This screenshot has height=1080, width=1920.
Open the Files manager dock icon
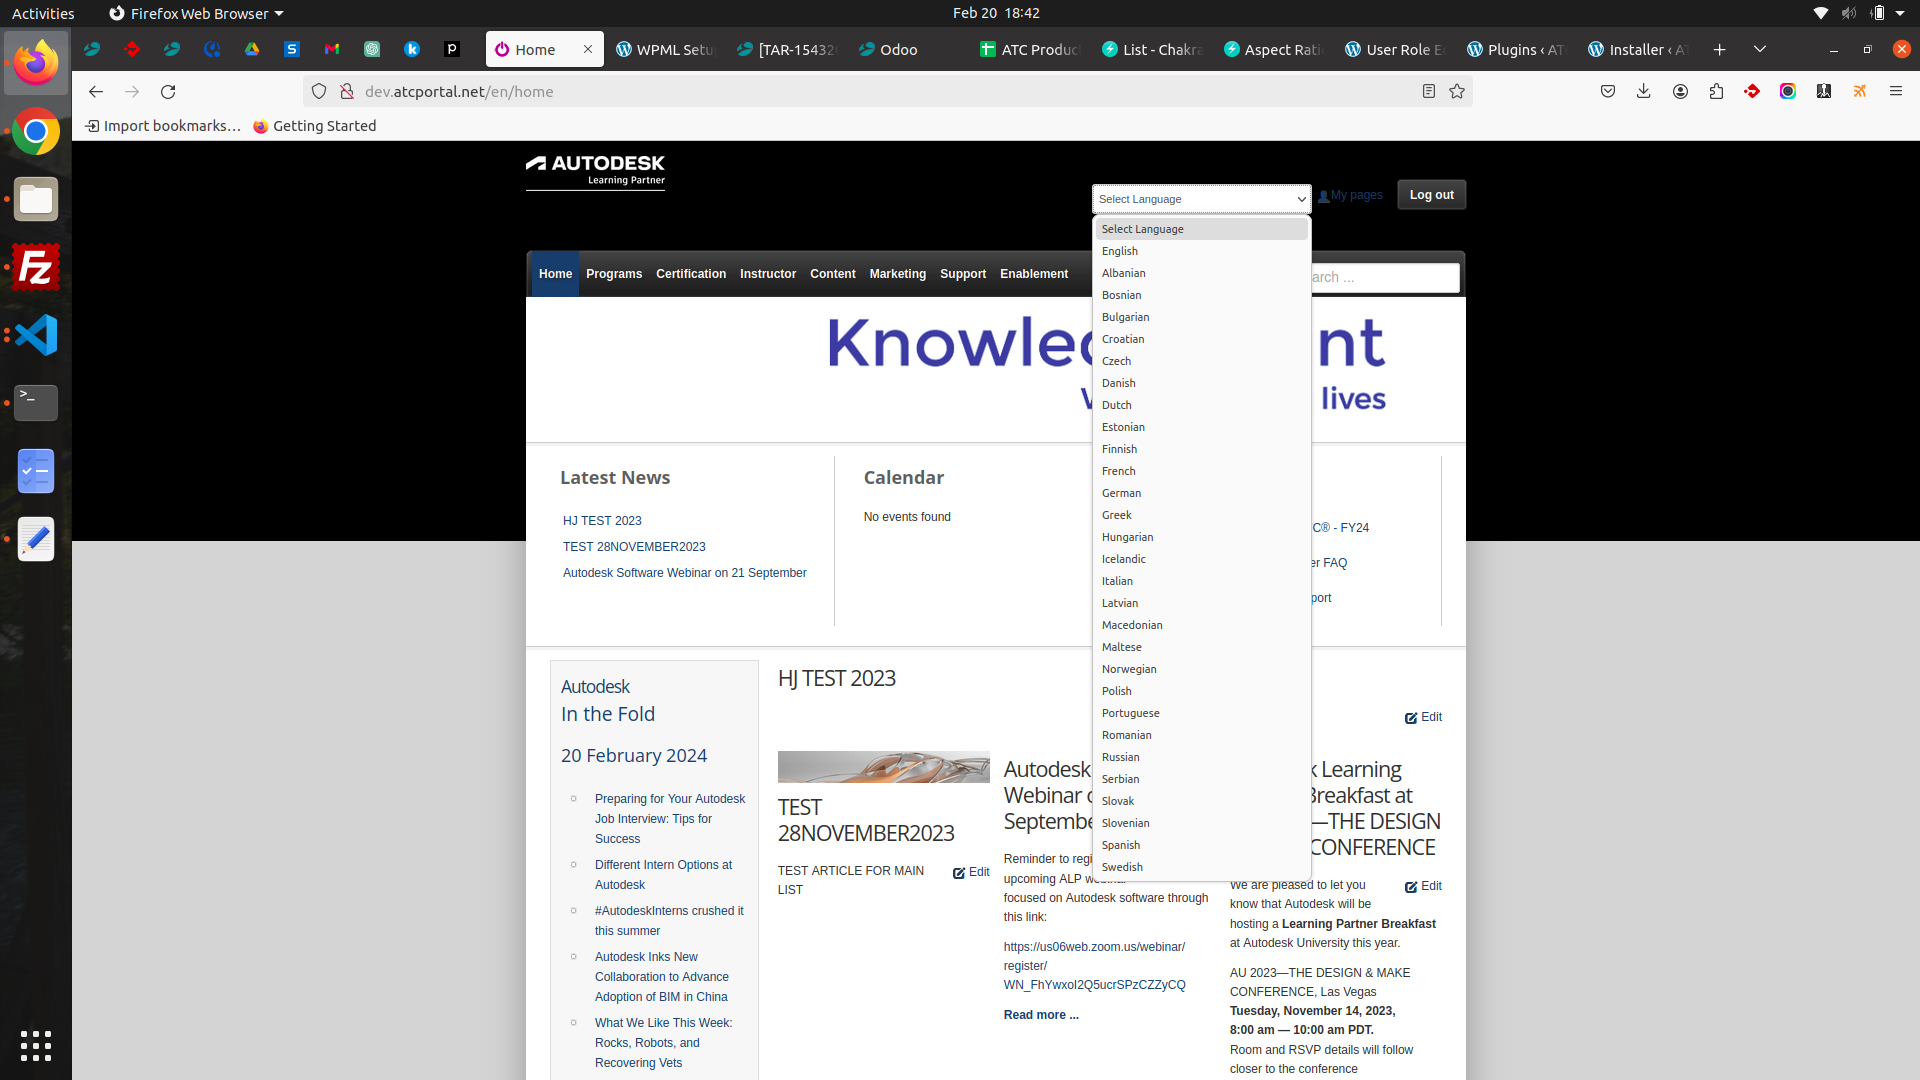tap(36, 199)
